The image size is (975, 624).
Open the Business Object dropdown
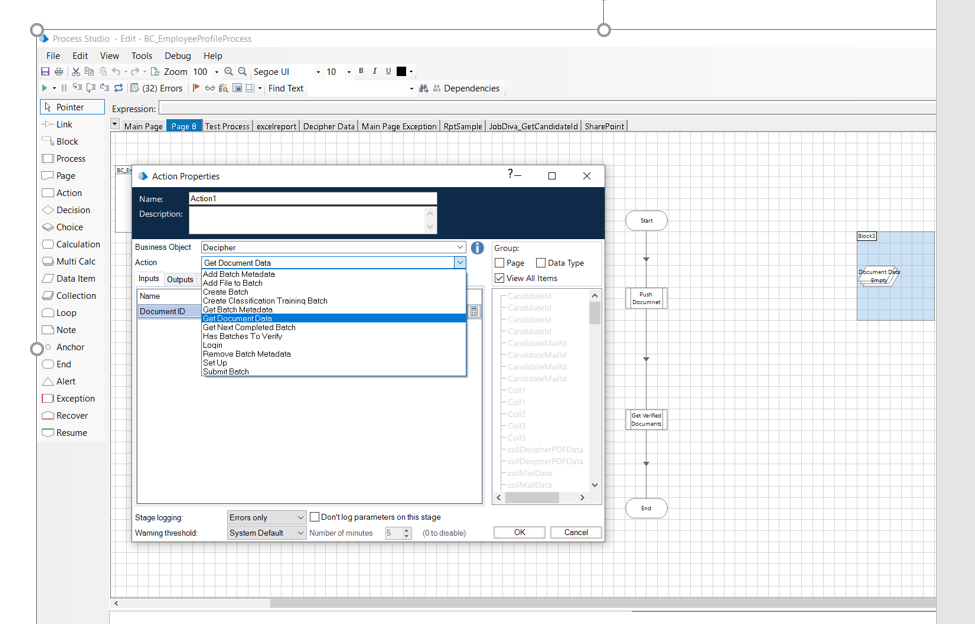coord(460,247)
